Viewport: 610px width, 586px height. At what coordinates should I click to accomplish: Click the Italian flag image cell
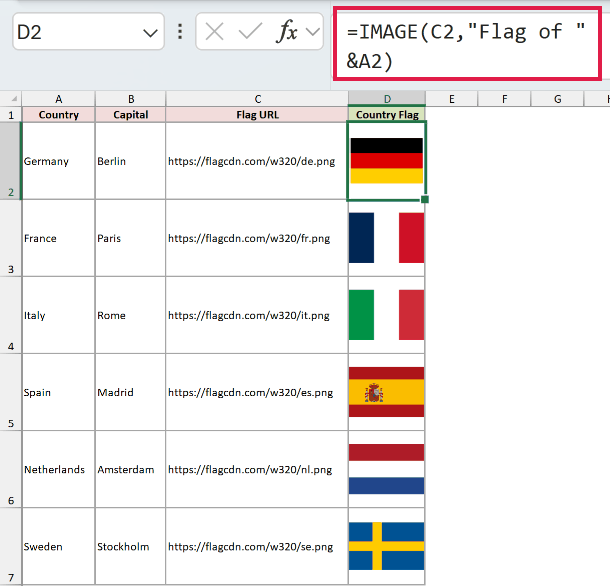point(387,315)
